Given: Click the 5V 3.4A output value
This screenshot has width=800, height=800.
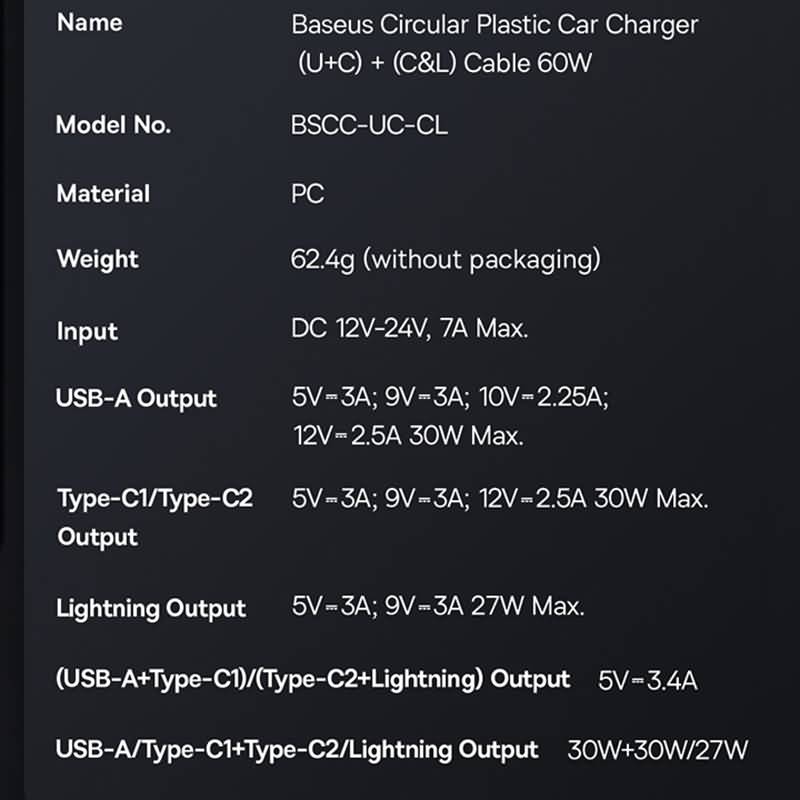Looking at the screenshot, I should click(647, 681).
